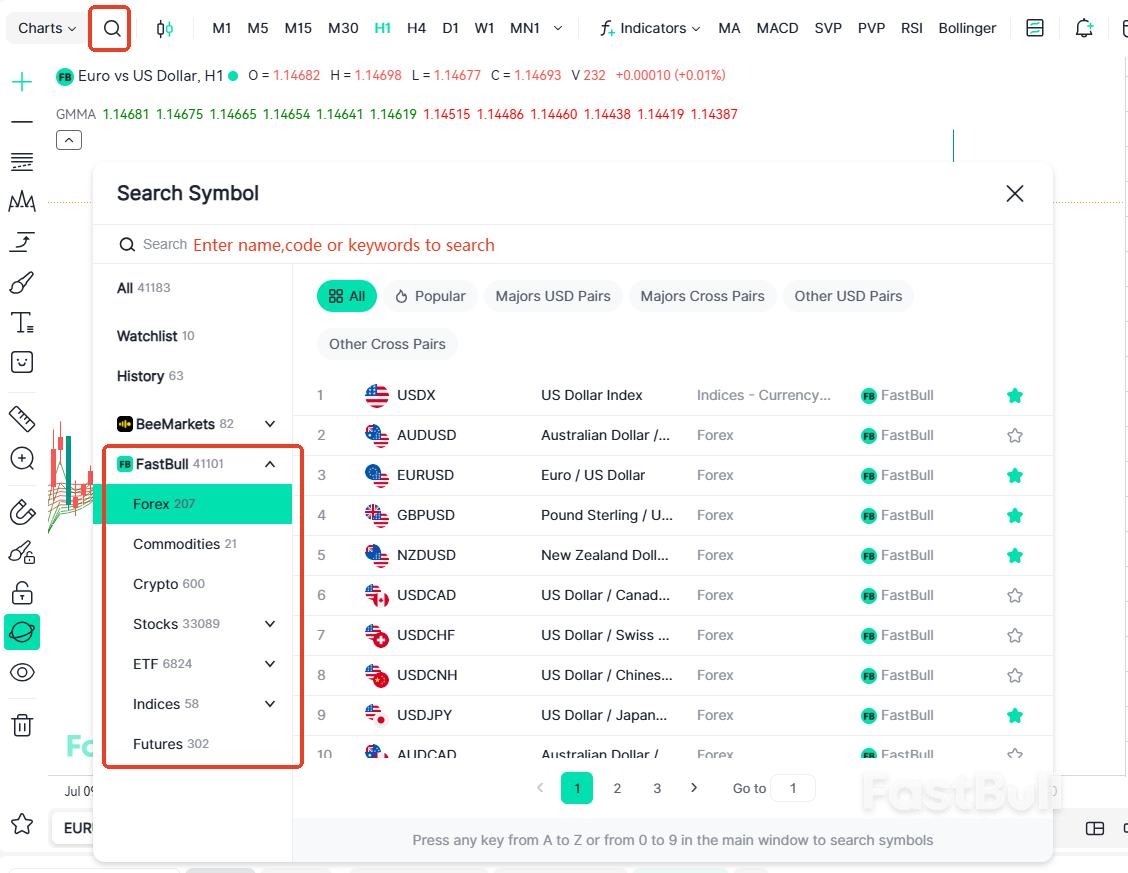Toggle drawings visibility eye icon

22,672
